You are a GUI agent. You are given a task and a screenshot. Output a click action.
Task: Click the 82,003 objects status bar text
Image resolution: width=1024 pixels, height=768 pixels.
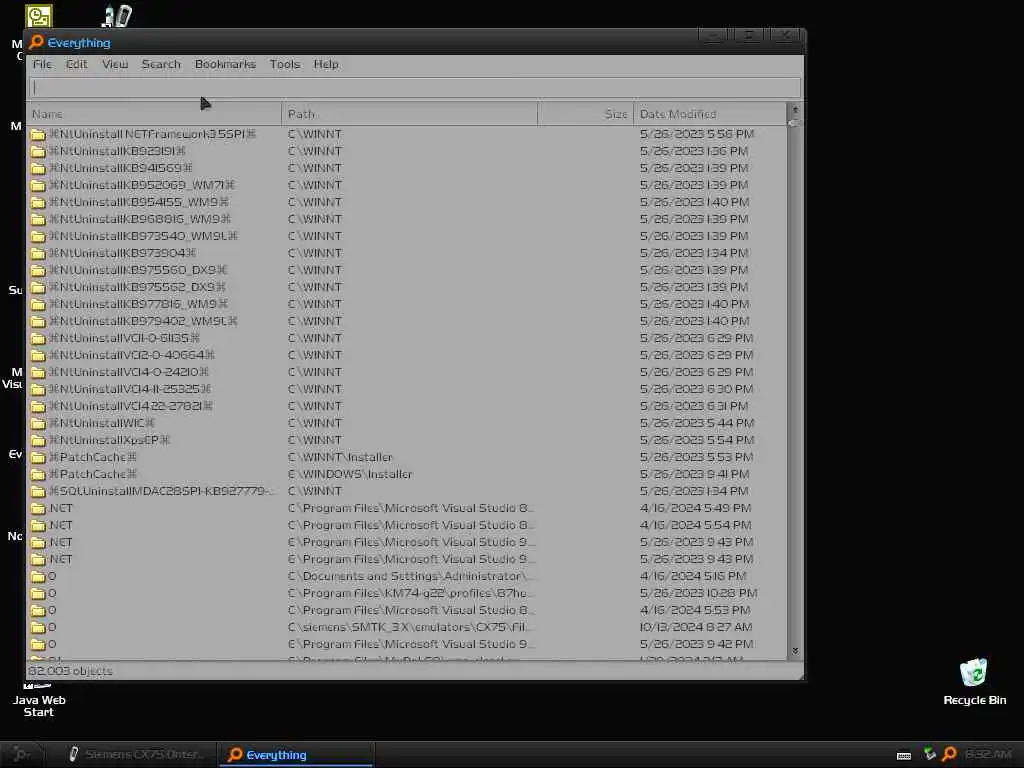point(70,671)
